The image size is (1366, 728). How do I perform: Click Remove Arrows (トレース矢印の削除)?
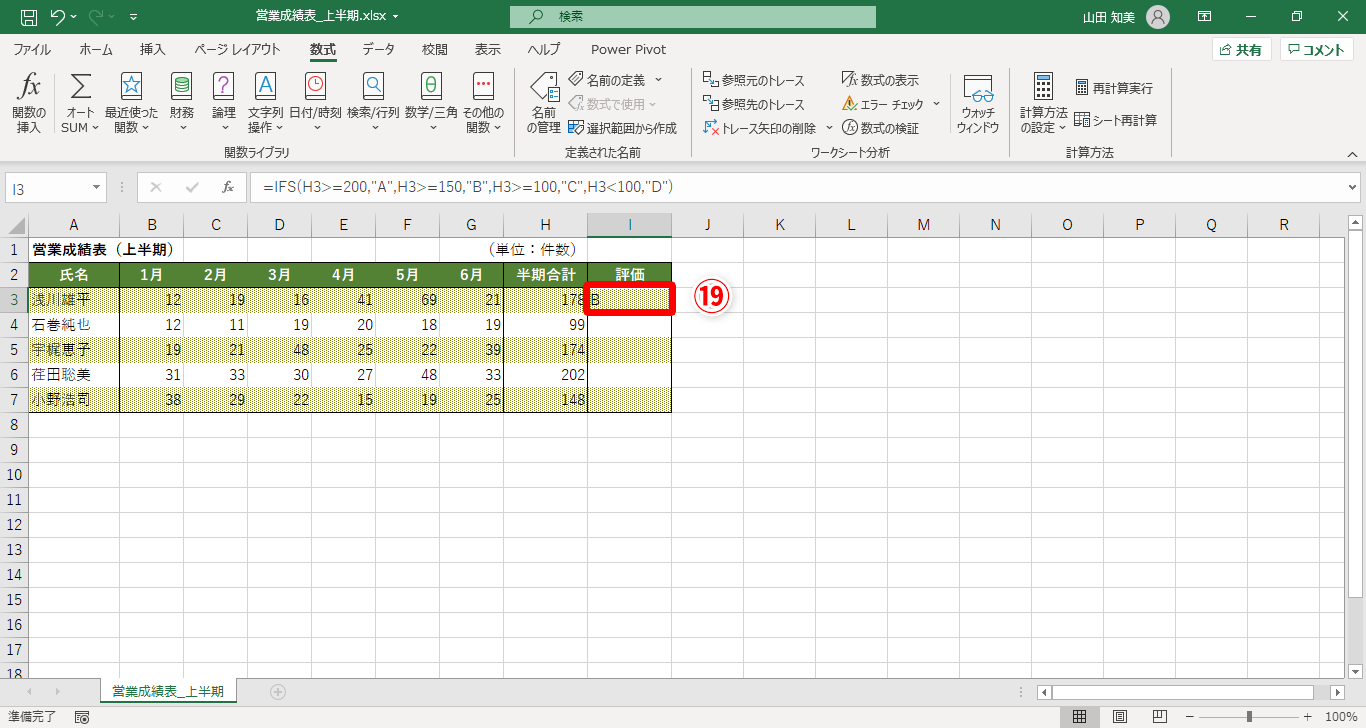(x=760, y=128)
